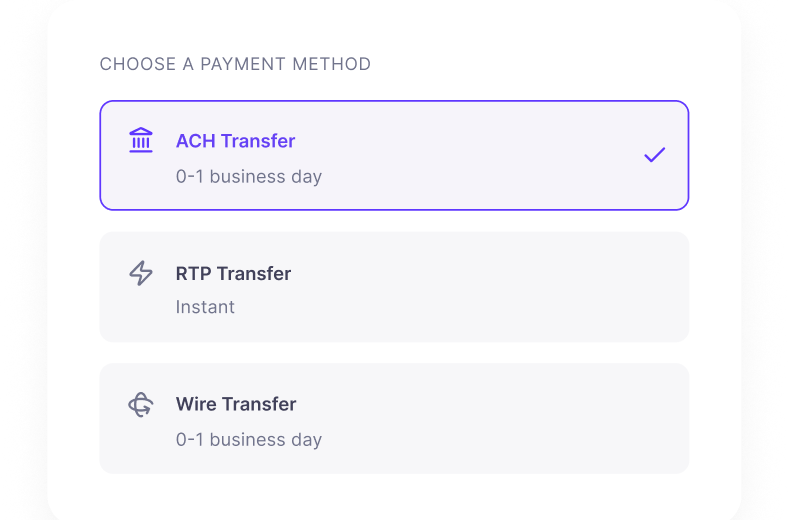
Task: Click the globe arrows icon for Wire Transfer
Action: (x=140, y=405)
